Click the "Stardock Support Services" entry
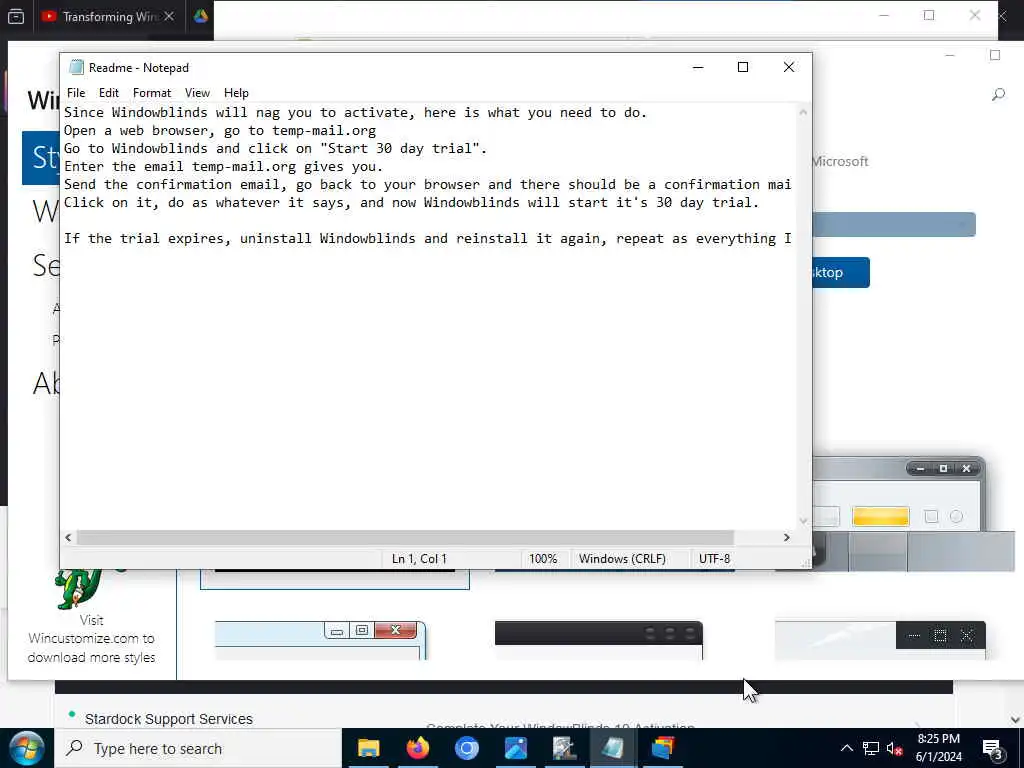1024x768 pixels. (x=168, y=719)
